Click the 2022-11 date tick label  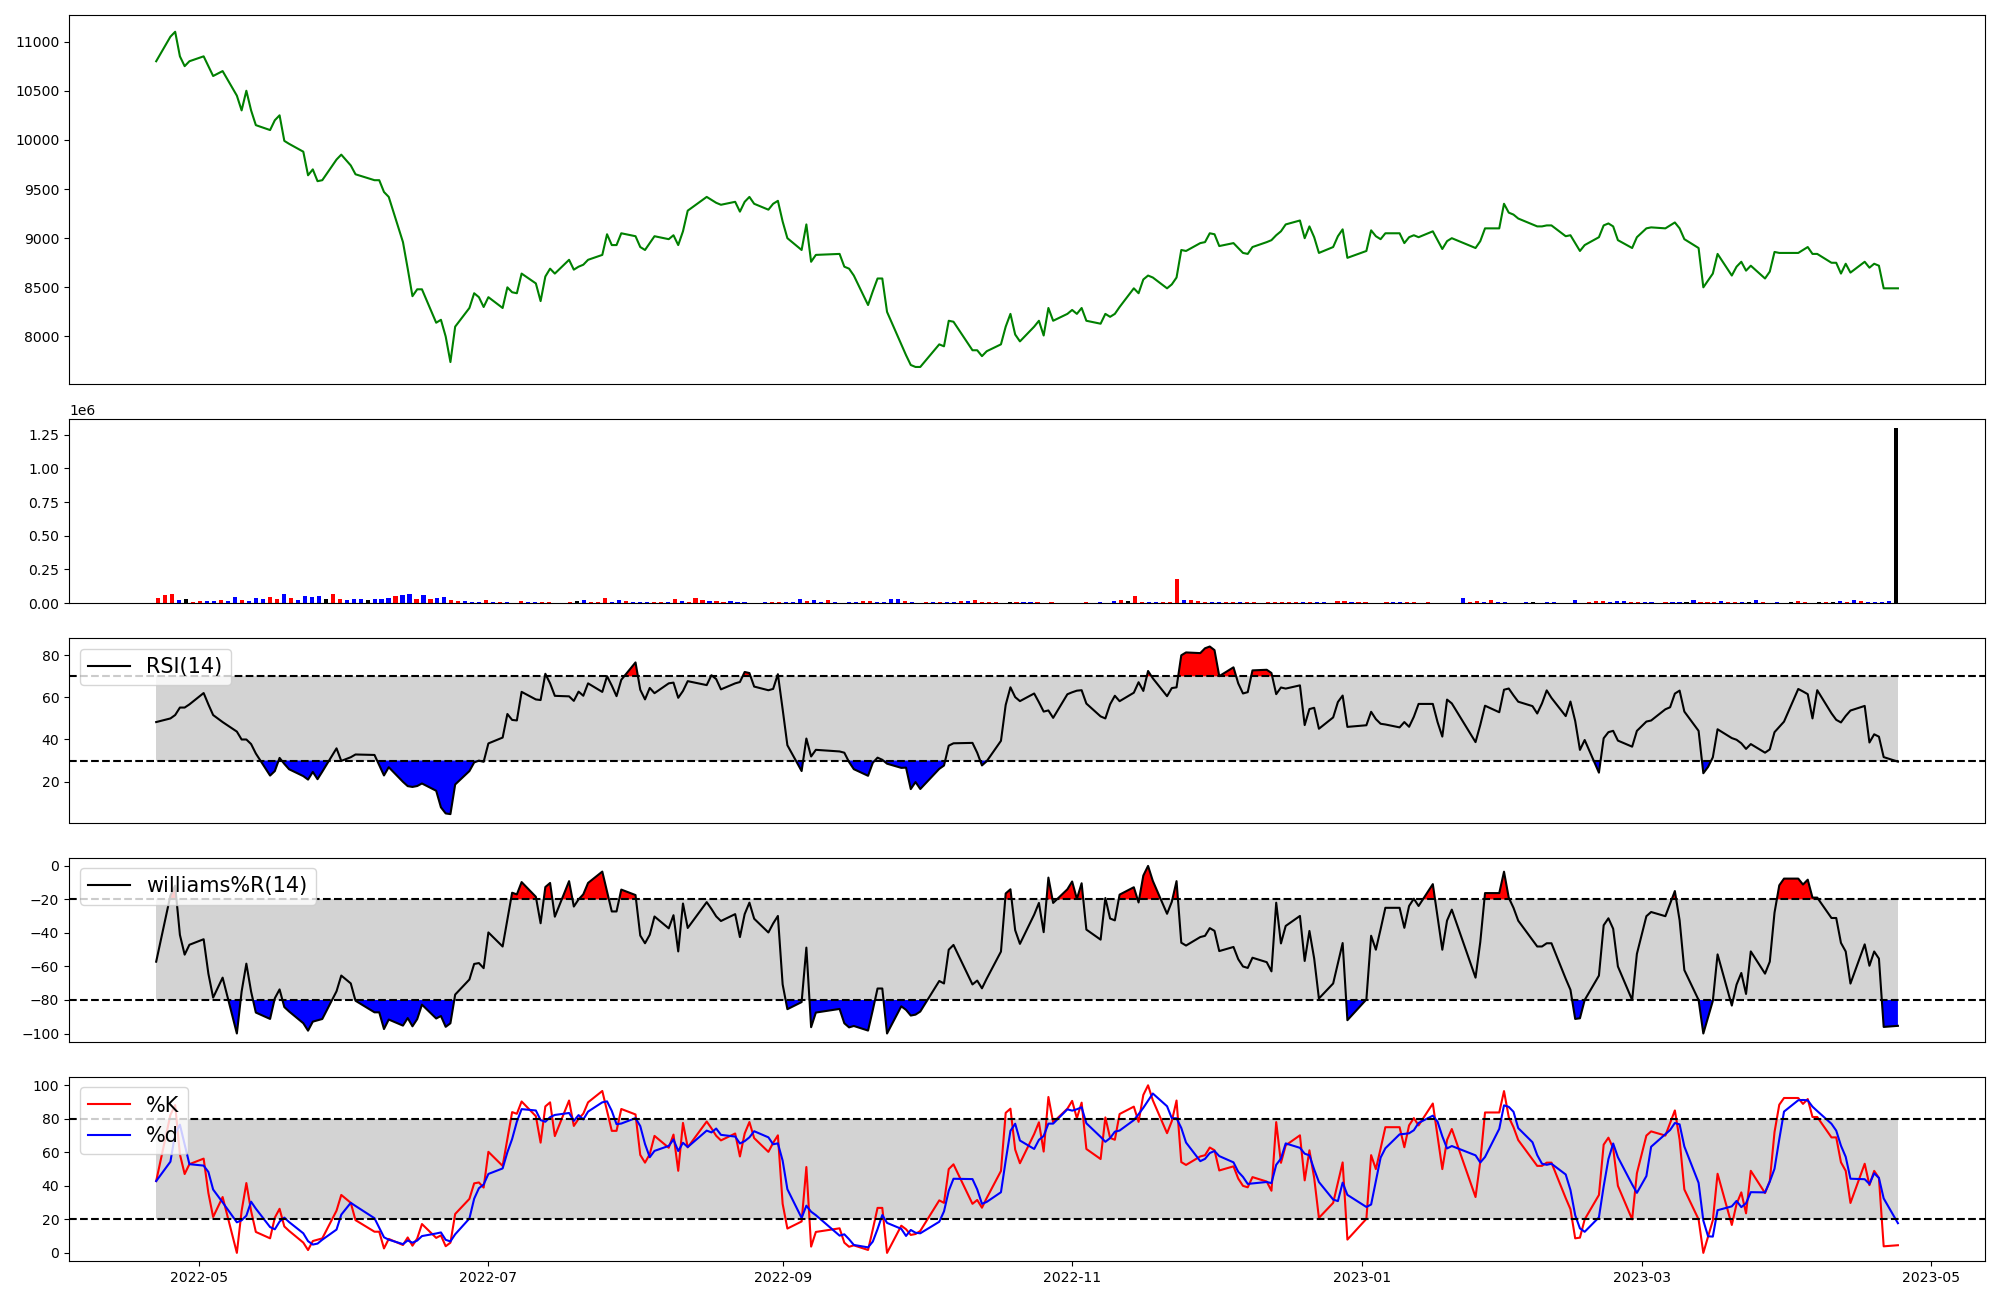[x=1072, y=1277]
